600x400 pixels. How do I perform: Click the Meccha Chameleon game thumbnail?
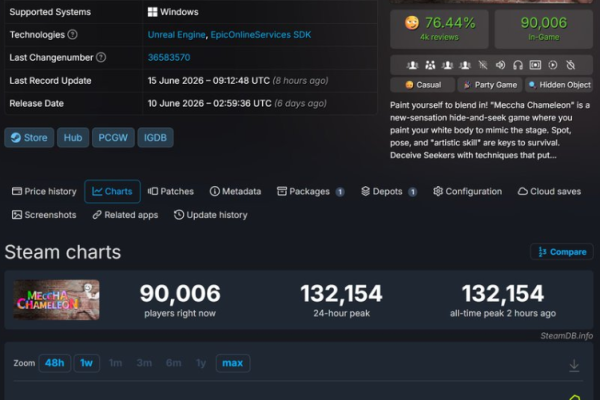57,300
